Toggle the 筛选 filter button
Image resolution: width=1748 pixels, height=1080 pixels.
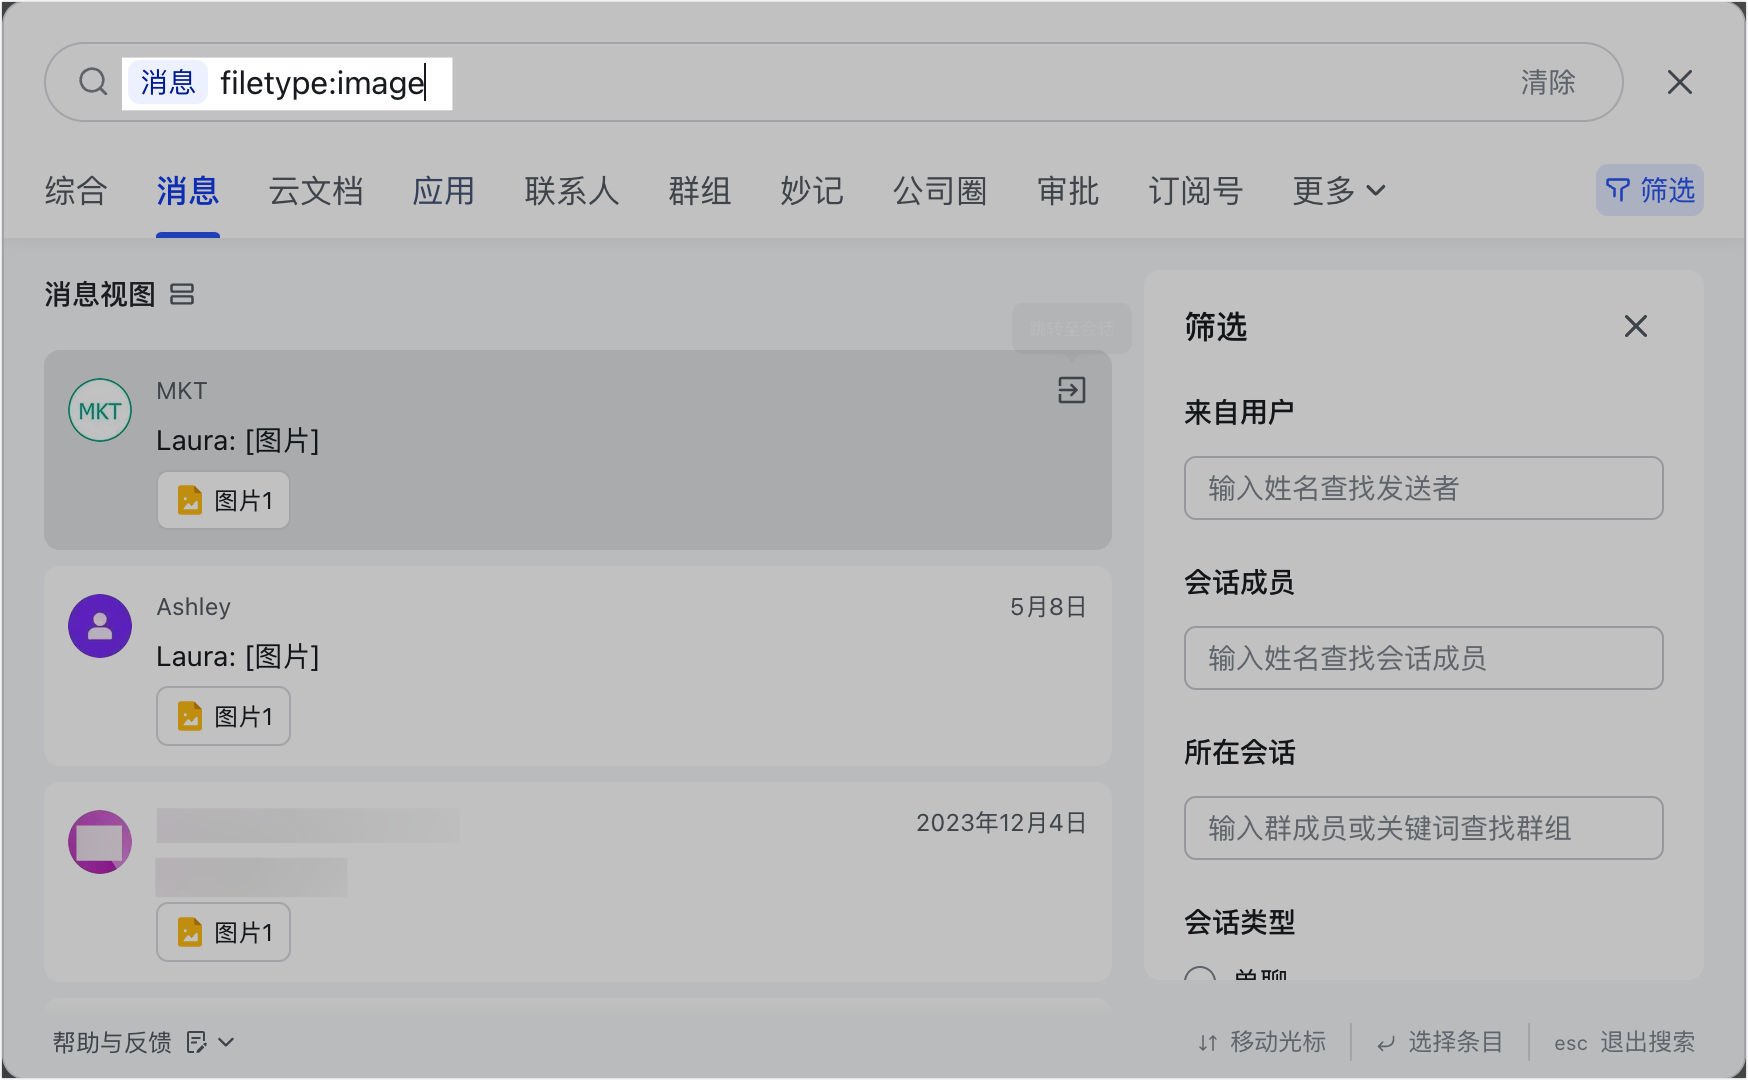(x=1649, y=190)
